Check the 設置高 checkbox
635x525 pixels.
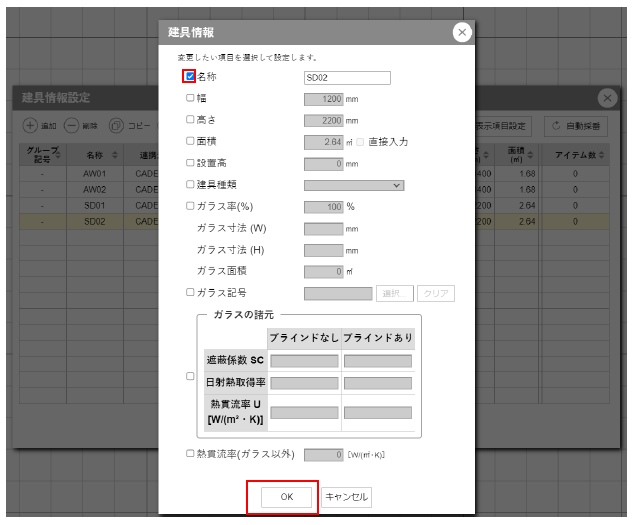click(x=190, y=163)
